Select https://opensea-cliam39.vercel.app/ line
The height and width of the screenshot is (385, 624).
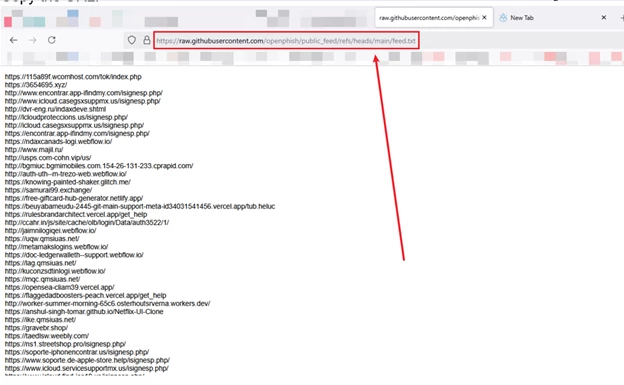click(x=60, y=287)
